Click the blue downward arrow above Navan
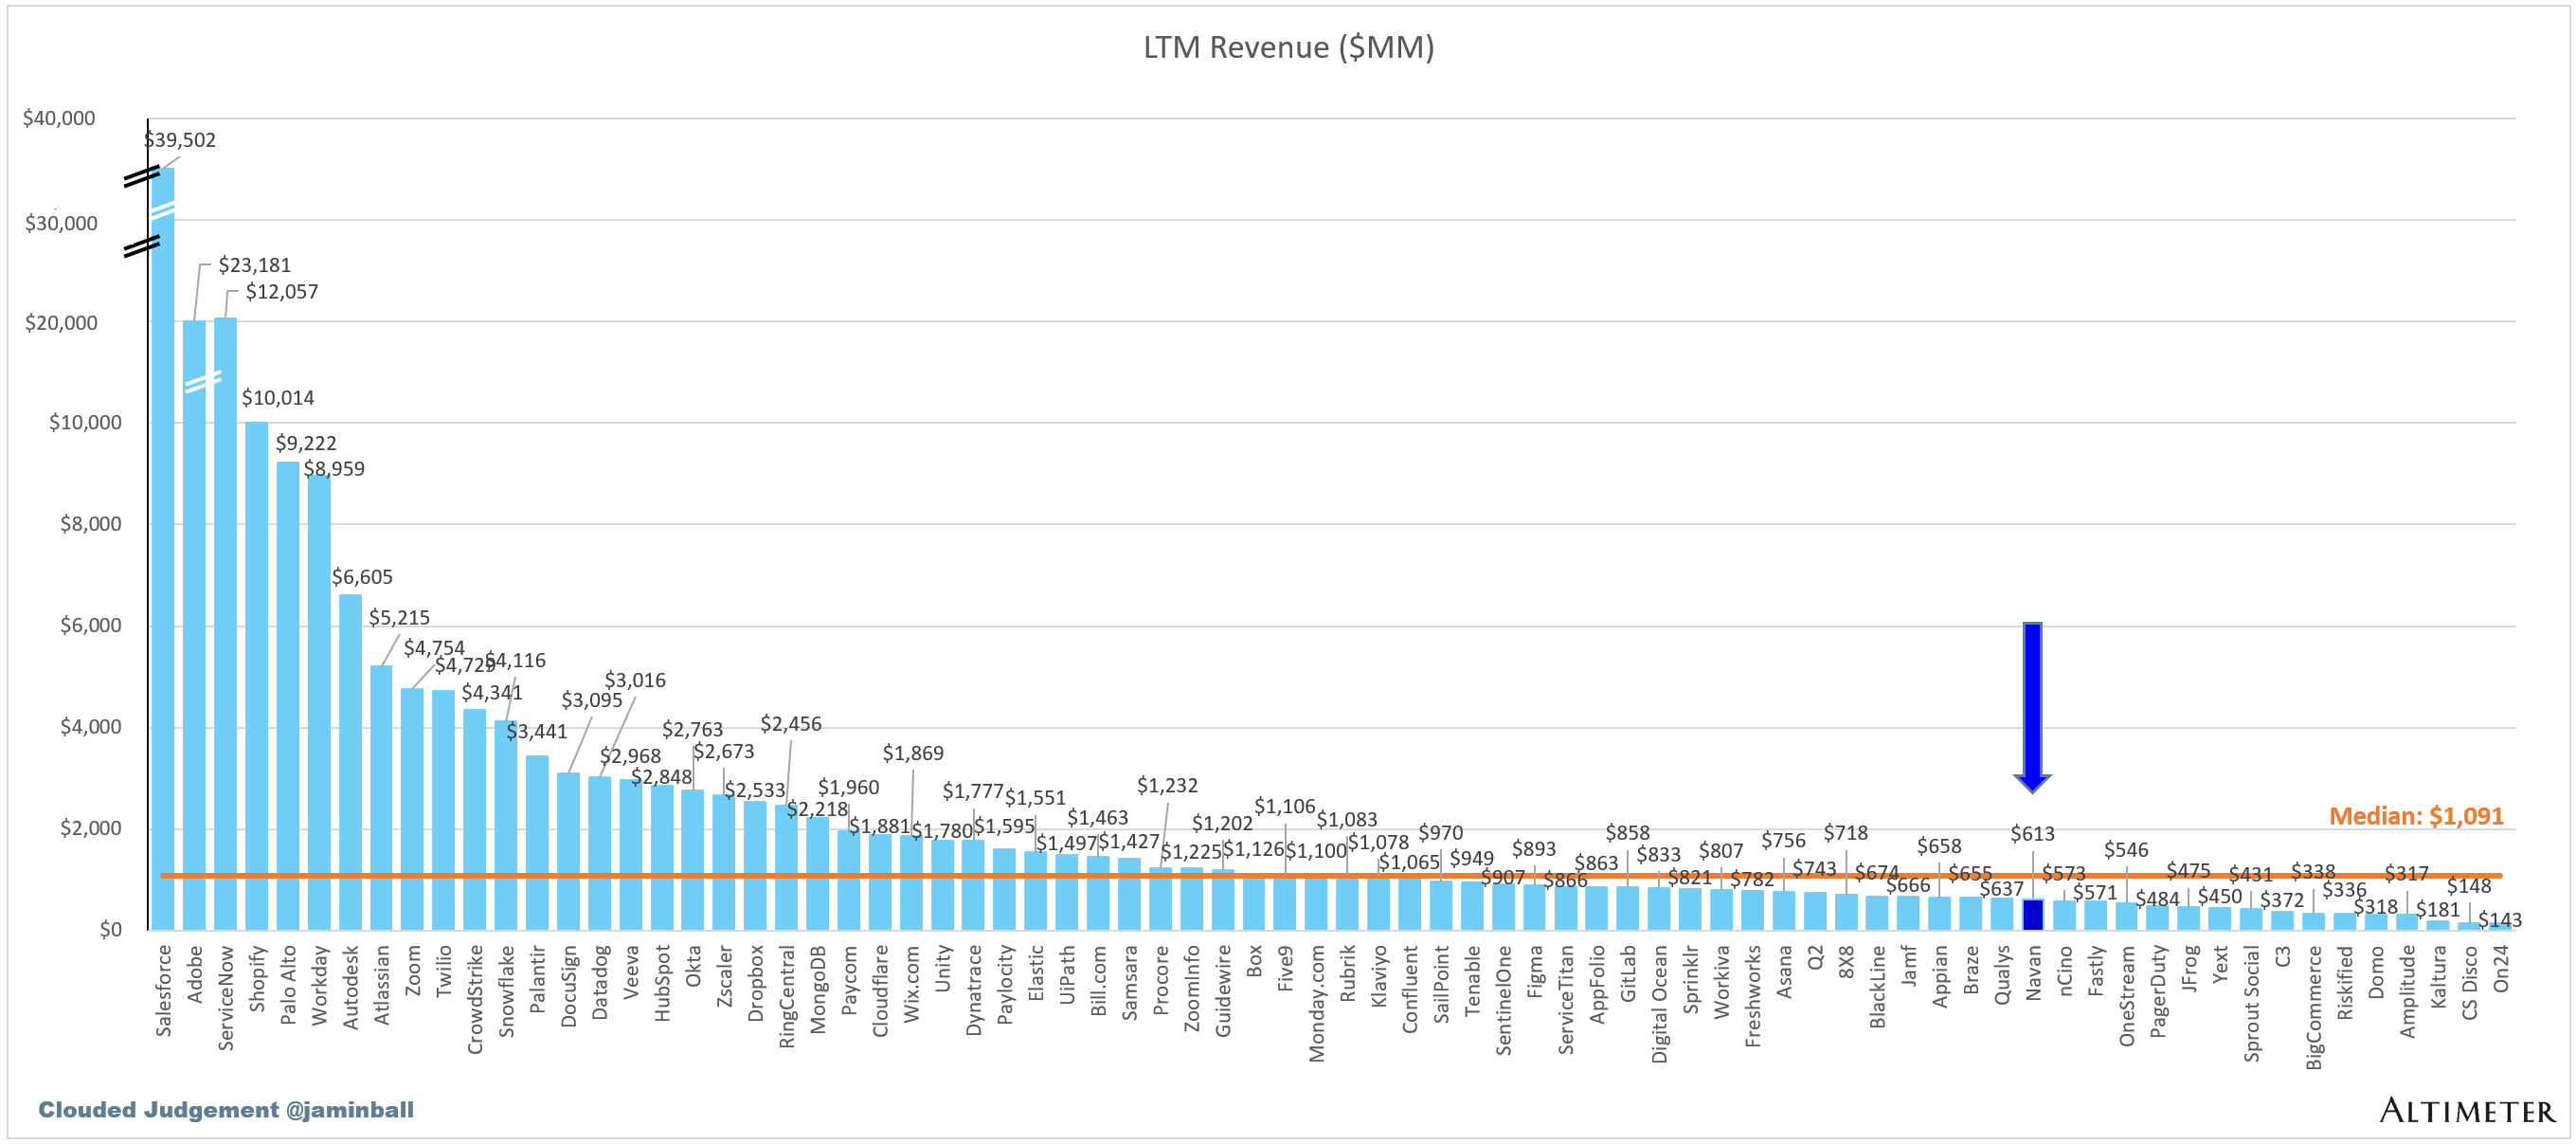This screenshot has width=2576, height=1144. (2031, 705)
